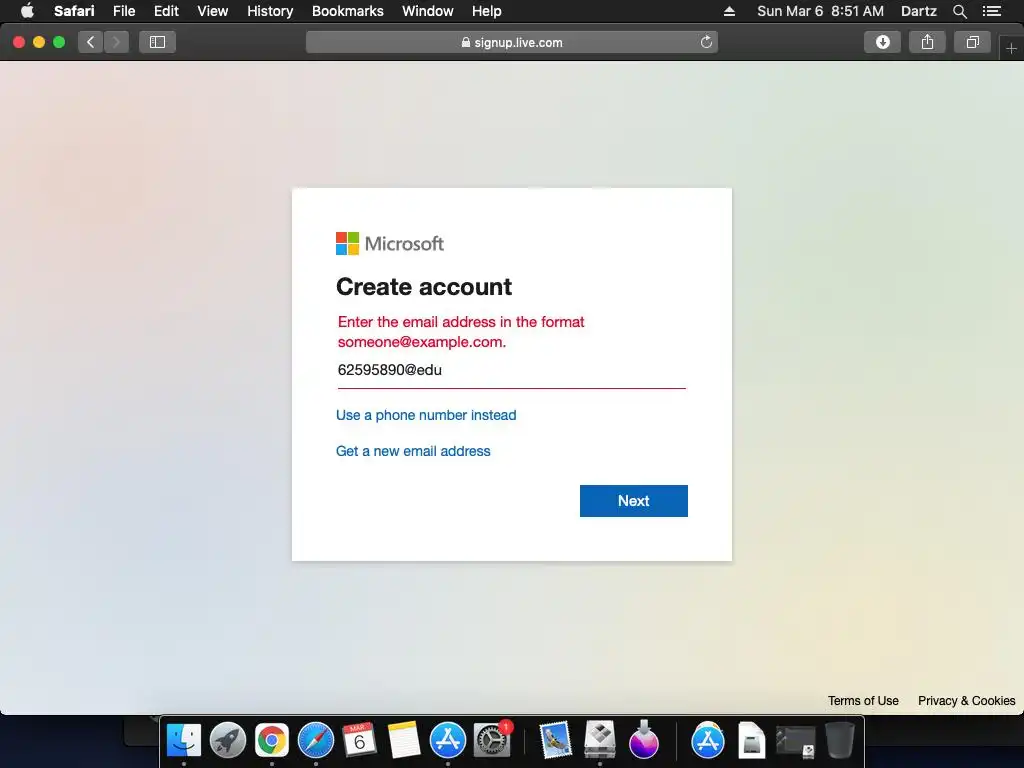The image size is (1024, 768).
Task: Launch Launchpad rocket icon in Dock
Action: (228, 740)
